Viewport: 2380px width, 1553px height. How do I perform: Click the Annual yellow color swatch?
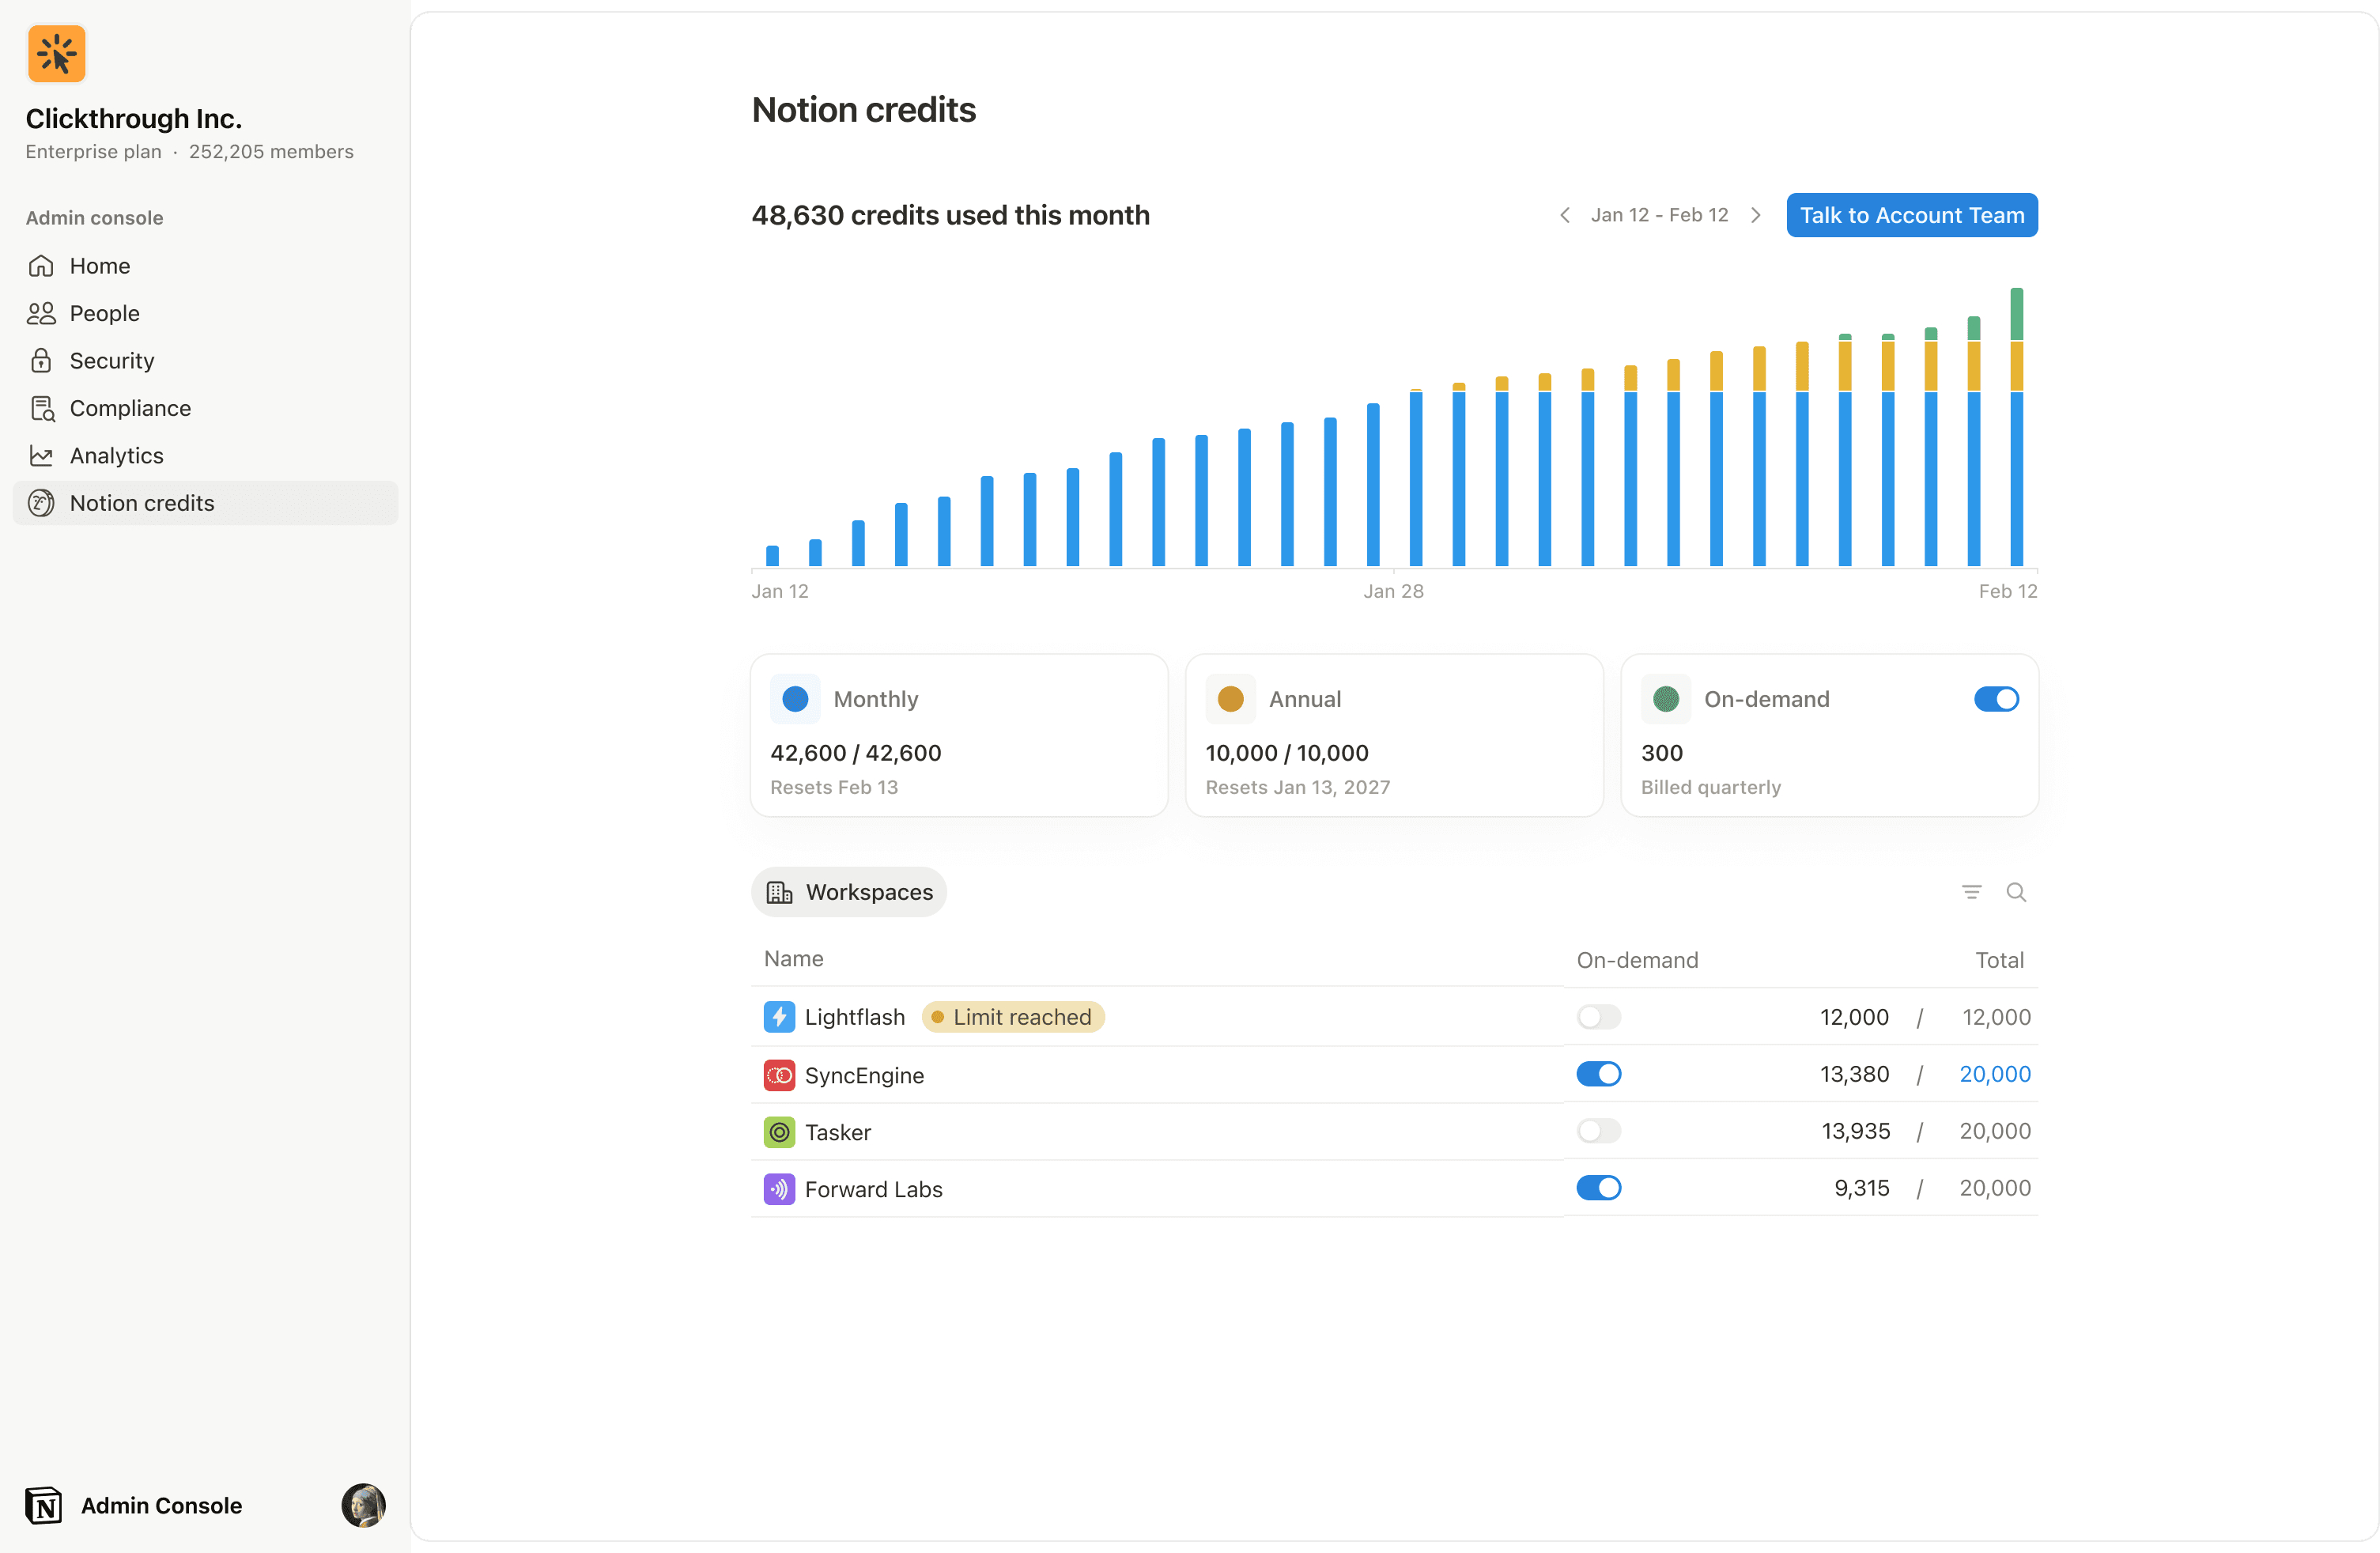(1231, 699)
